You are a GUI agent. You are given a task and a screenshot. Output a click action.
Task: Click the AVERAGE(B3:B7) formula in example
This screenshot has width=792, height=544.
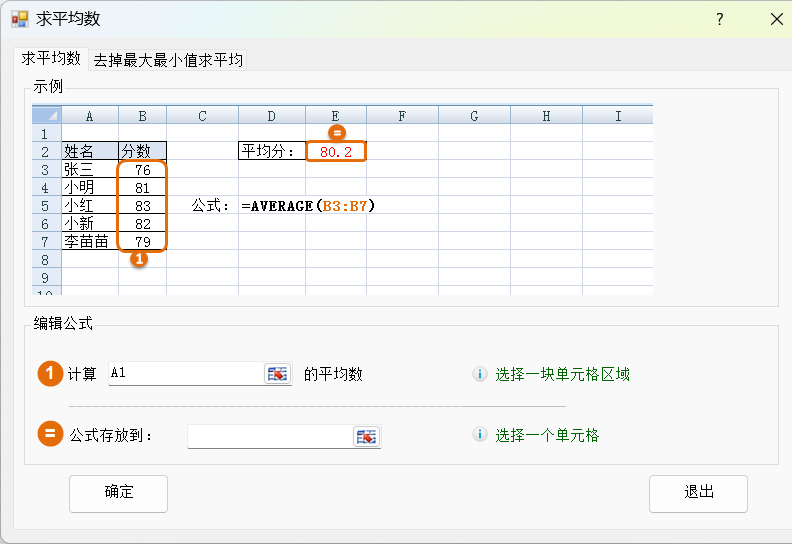point(308,206)
